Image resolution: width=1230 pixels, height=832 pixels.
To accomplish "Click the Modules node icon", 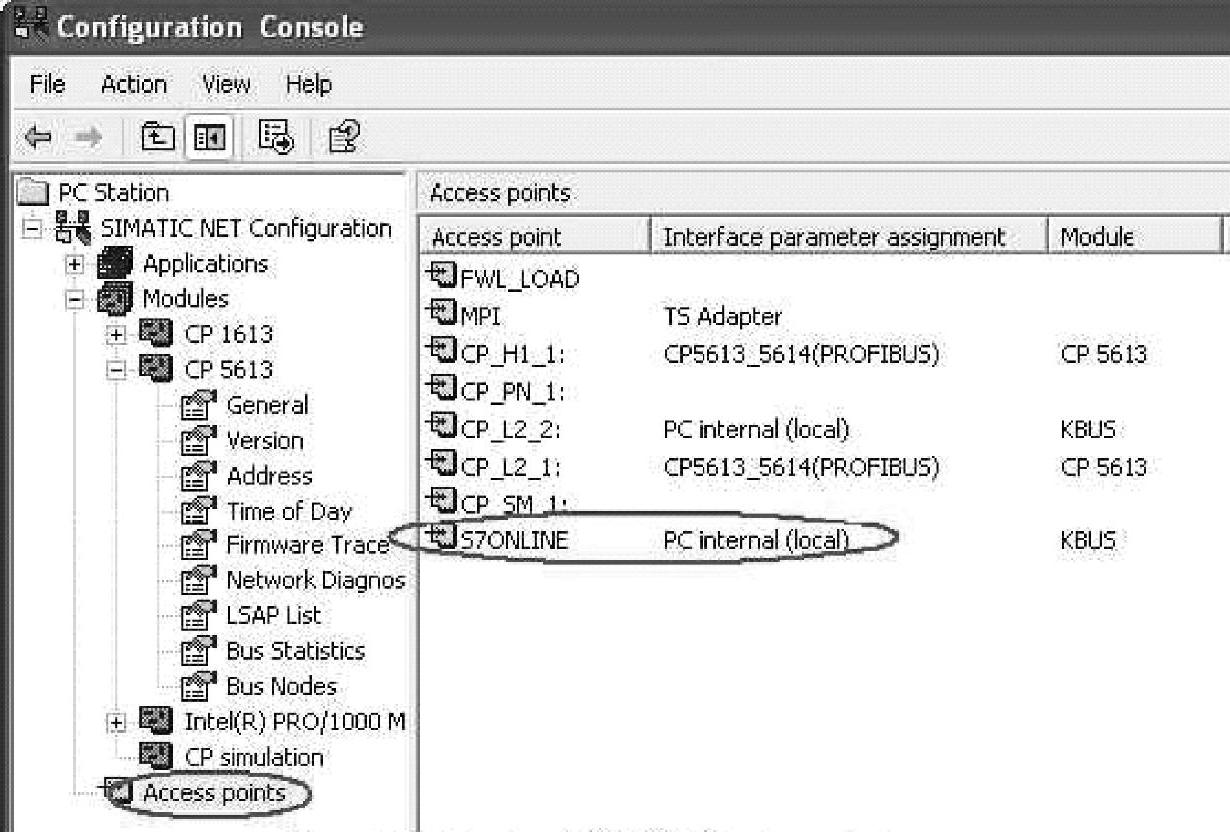I will click(116, 300).
